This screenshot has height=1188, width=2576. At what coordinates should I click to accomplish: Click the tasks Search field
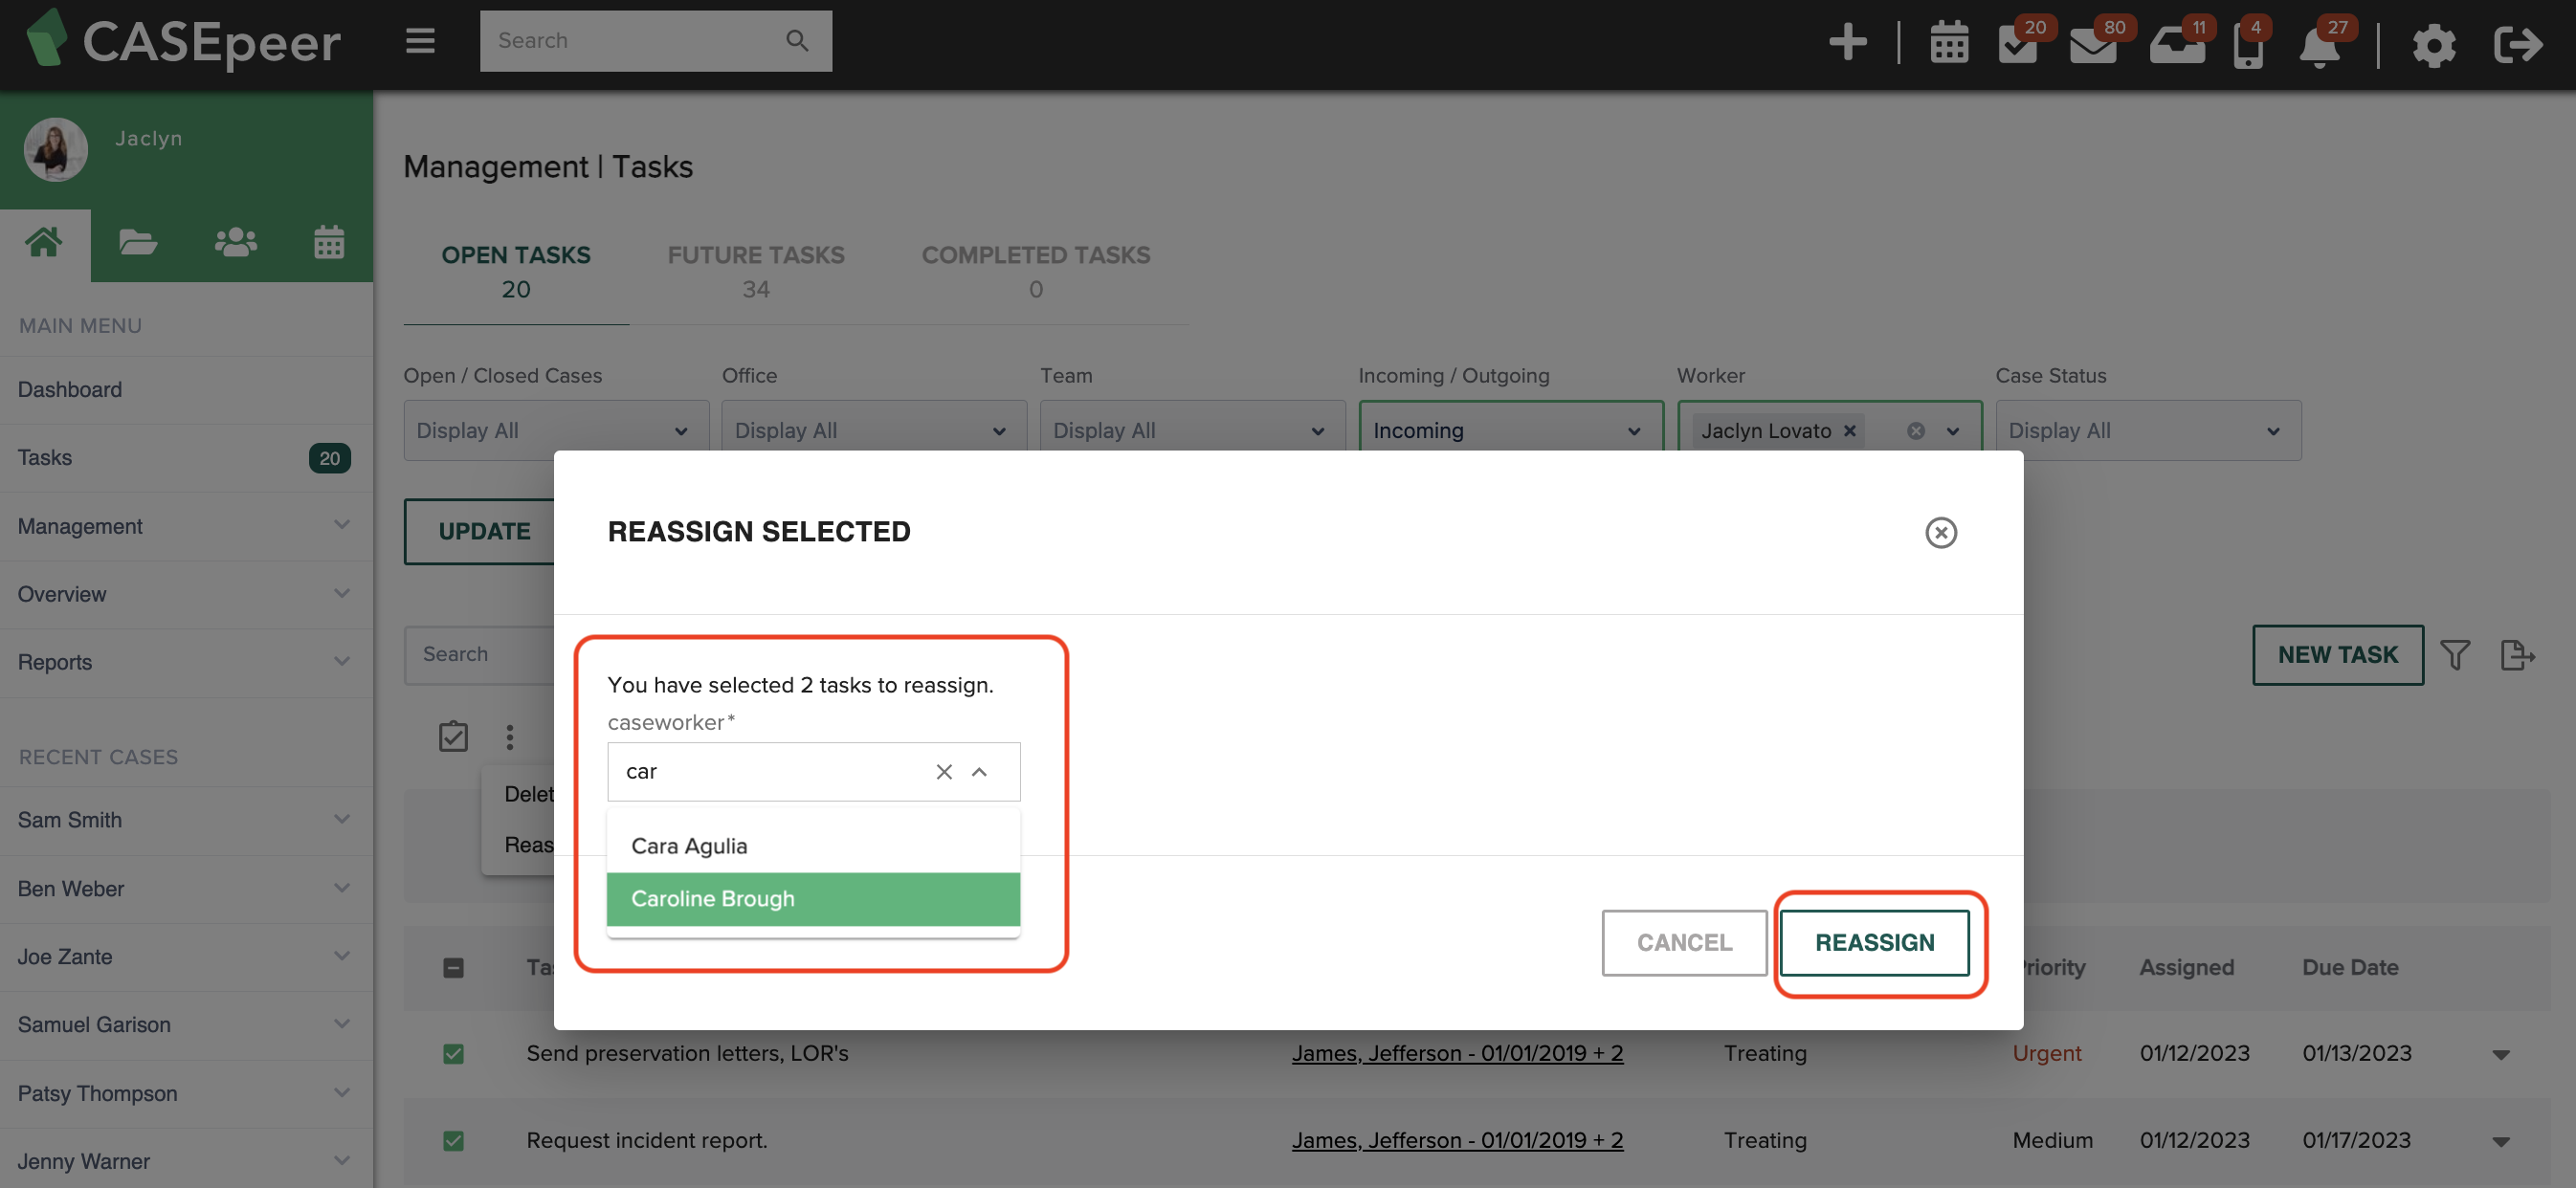pyautogui.click(x=480, y=655)
